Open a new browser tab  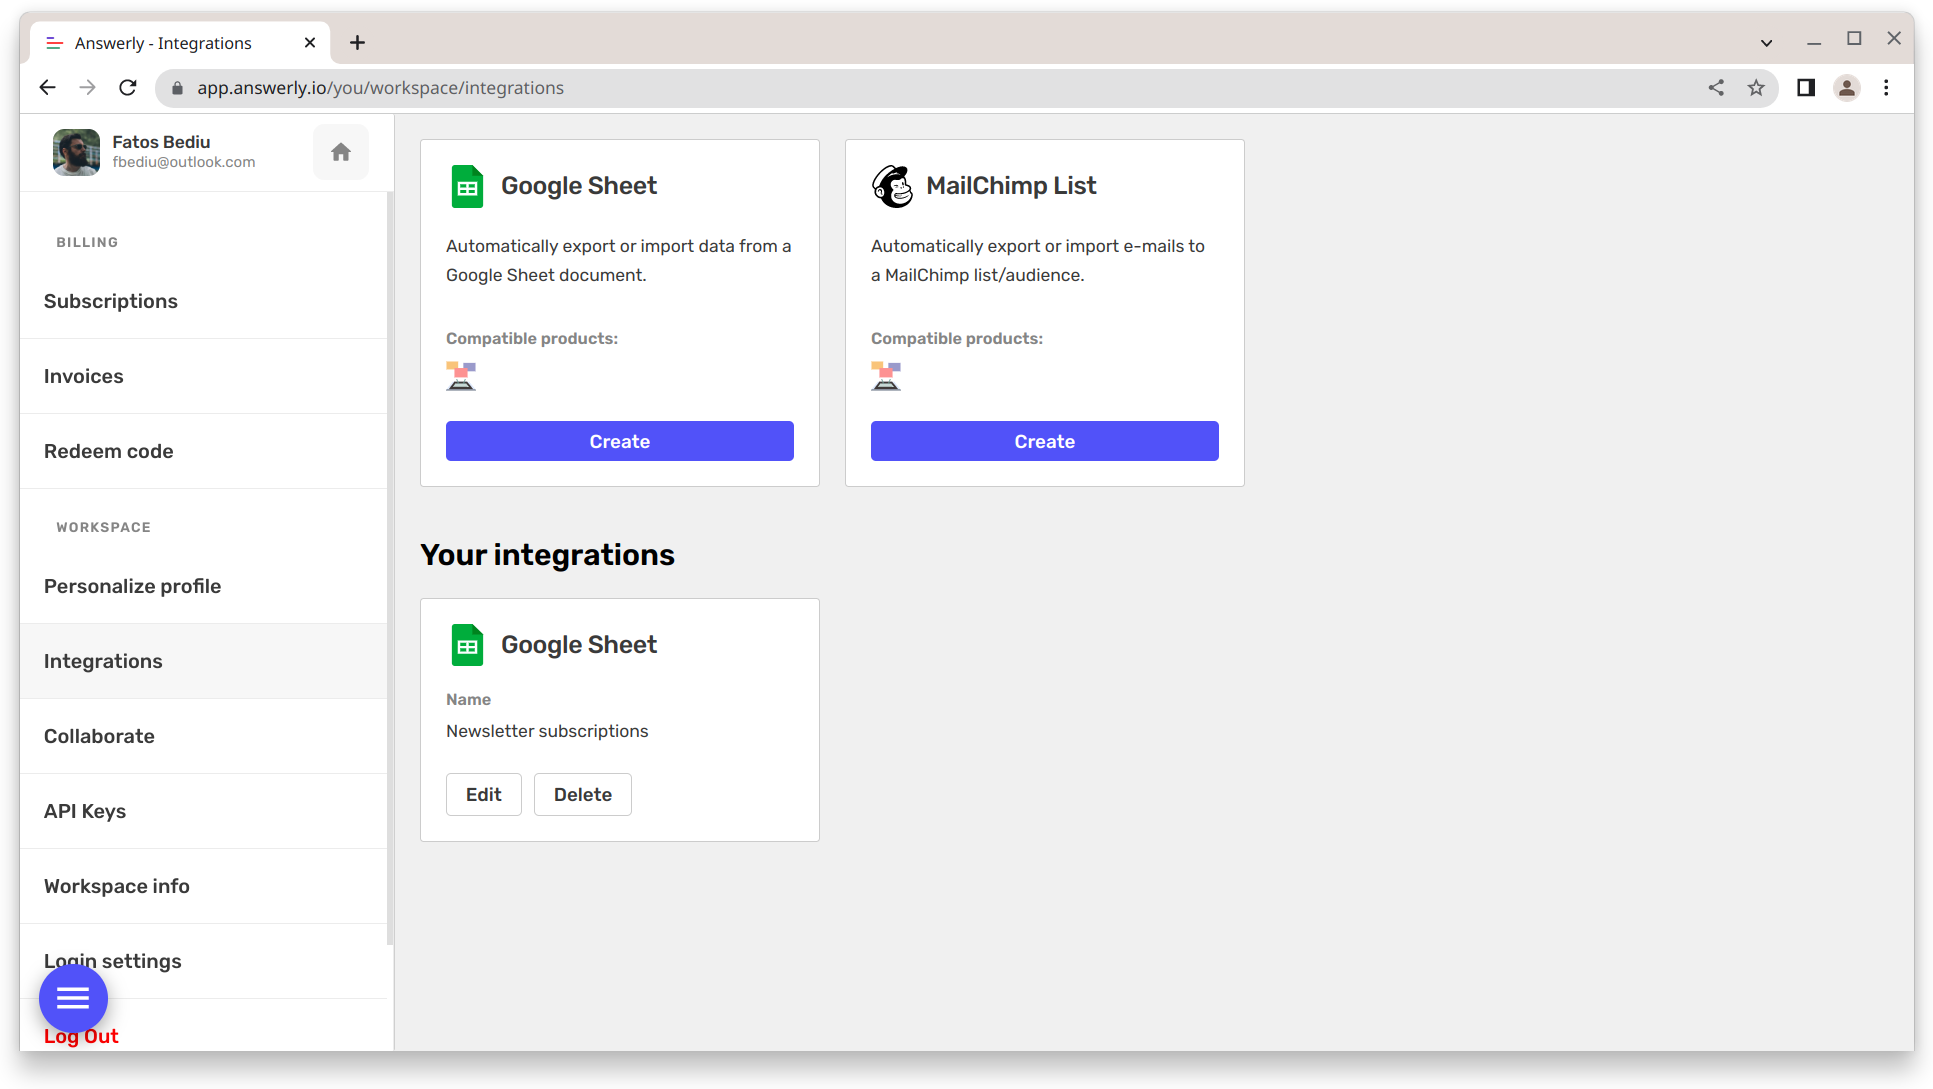coord(357,42)
